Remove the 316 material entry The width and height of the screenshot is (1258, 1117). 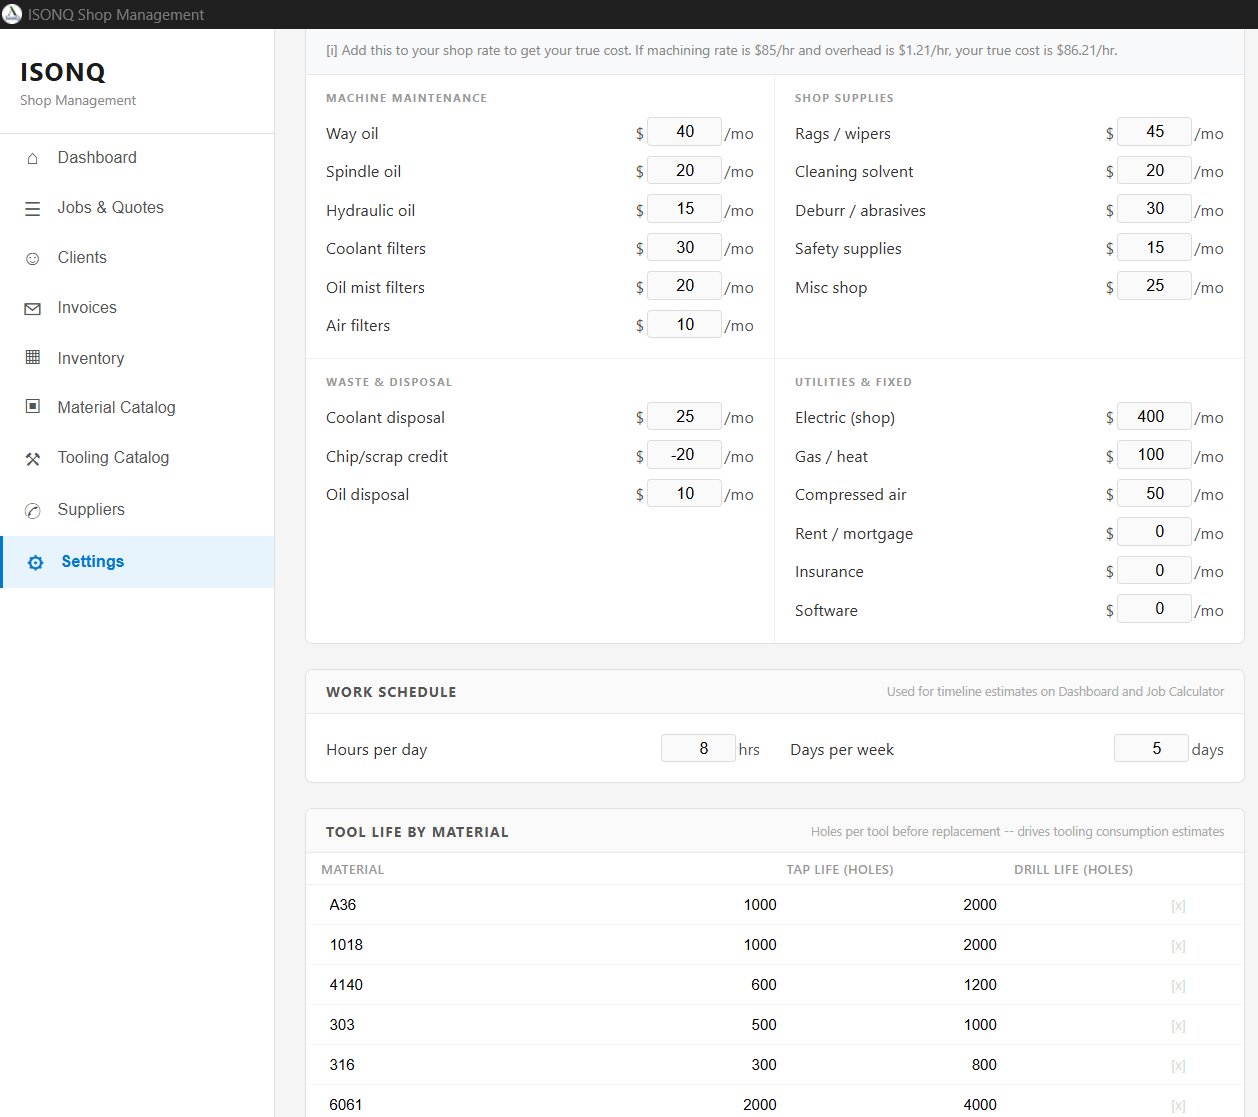[1178, 1064]
